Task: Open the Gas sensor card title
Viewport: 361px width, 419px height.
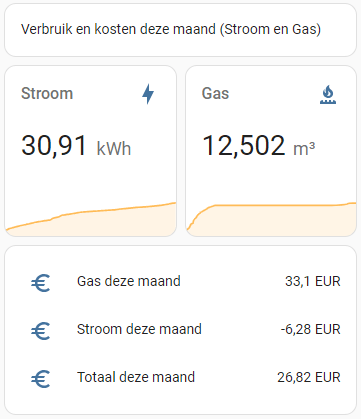Action: pyautogui.click(x=215, y=93)
